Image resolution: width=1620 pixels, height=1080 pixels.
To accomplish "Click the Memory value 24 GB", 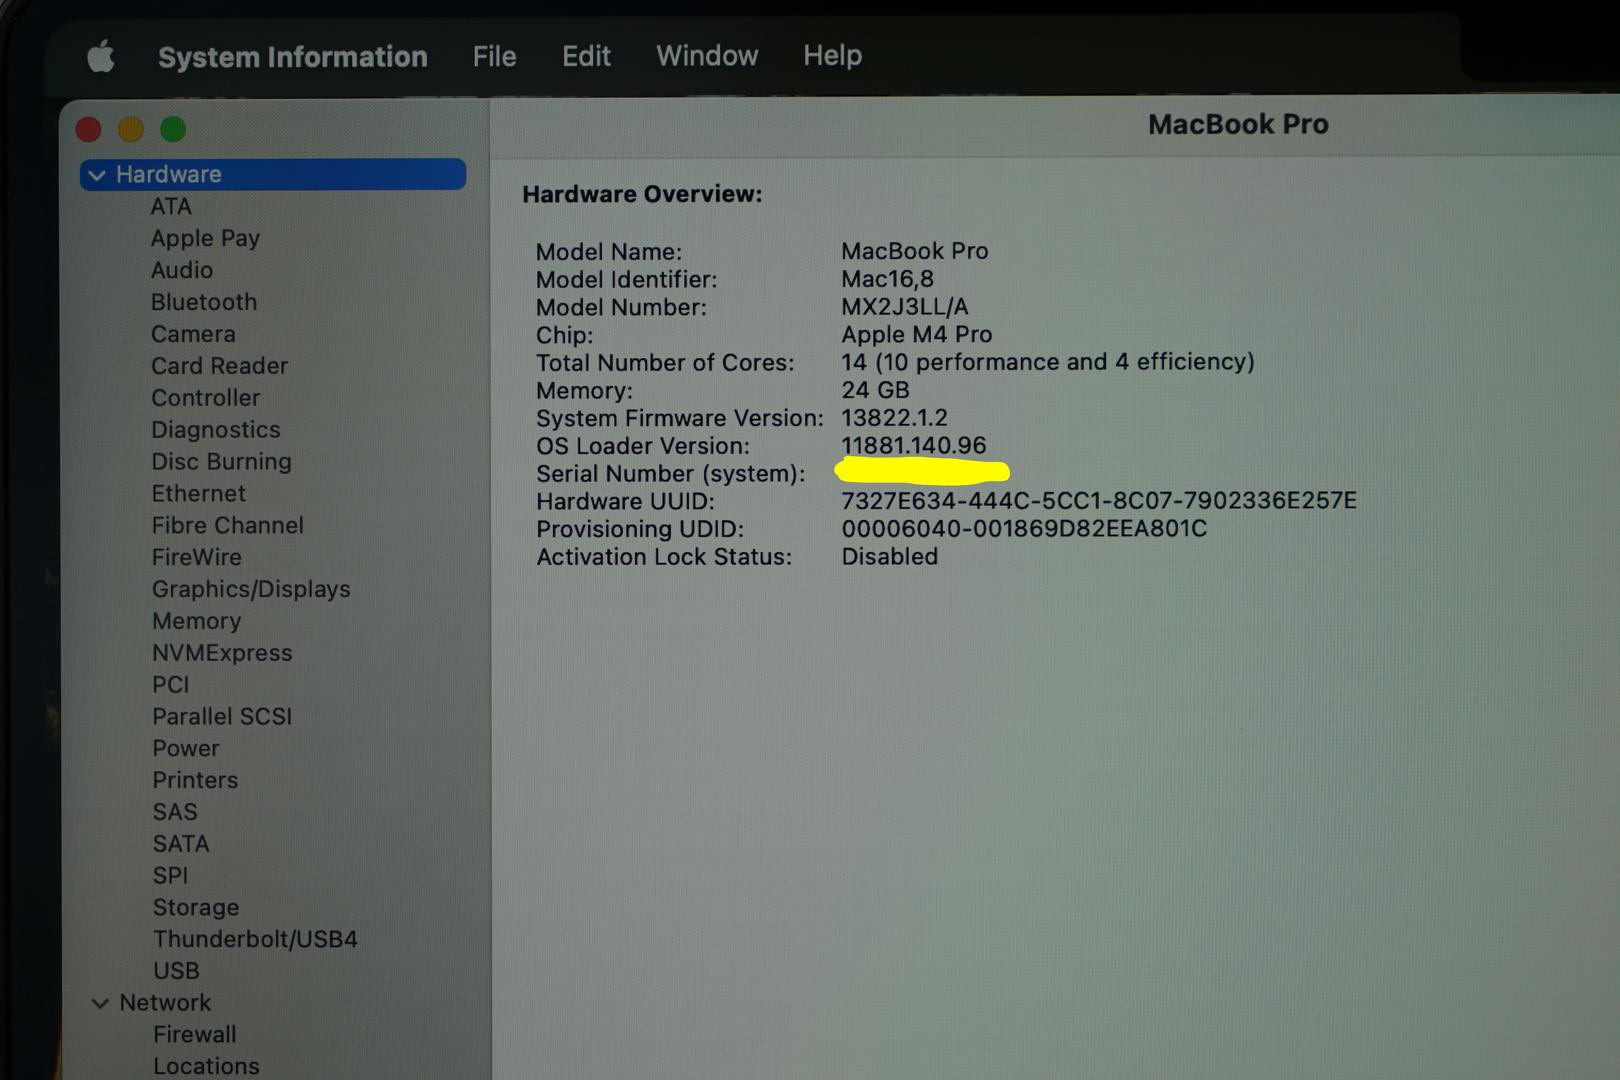I will [875, 390].
